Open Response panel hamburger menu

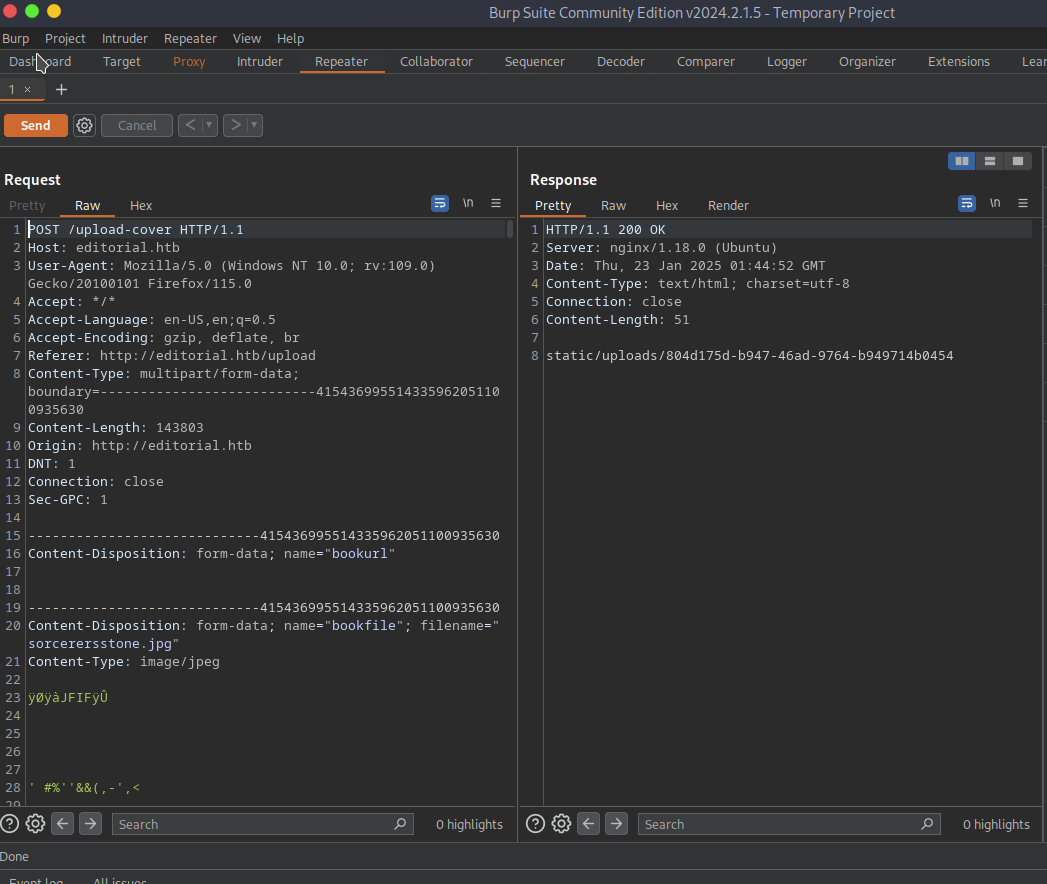coord(1023,203)
